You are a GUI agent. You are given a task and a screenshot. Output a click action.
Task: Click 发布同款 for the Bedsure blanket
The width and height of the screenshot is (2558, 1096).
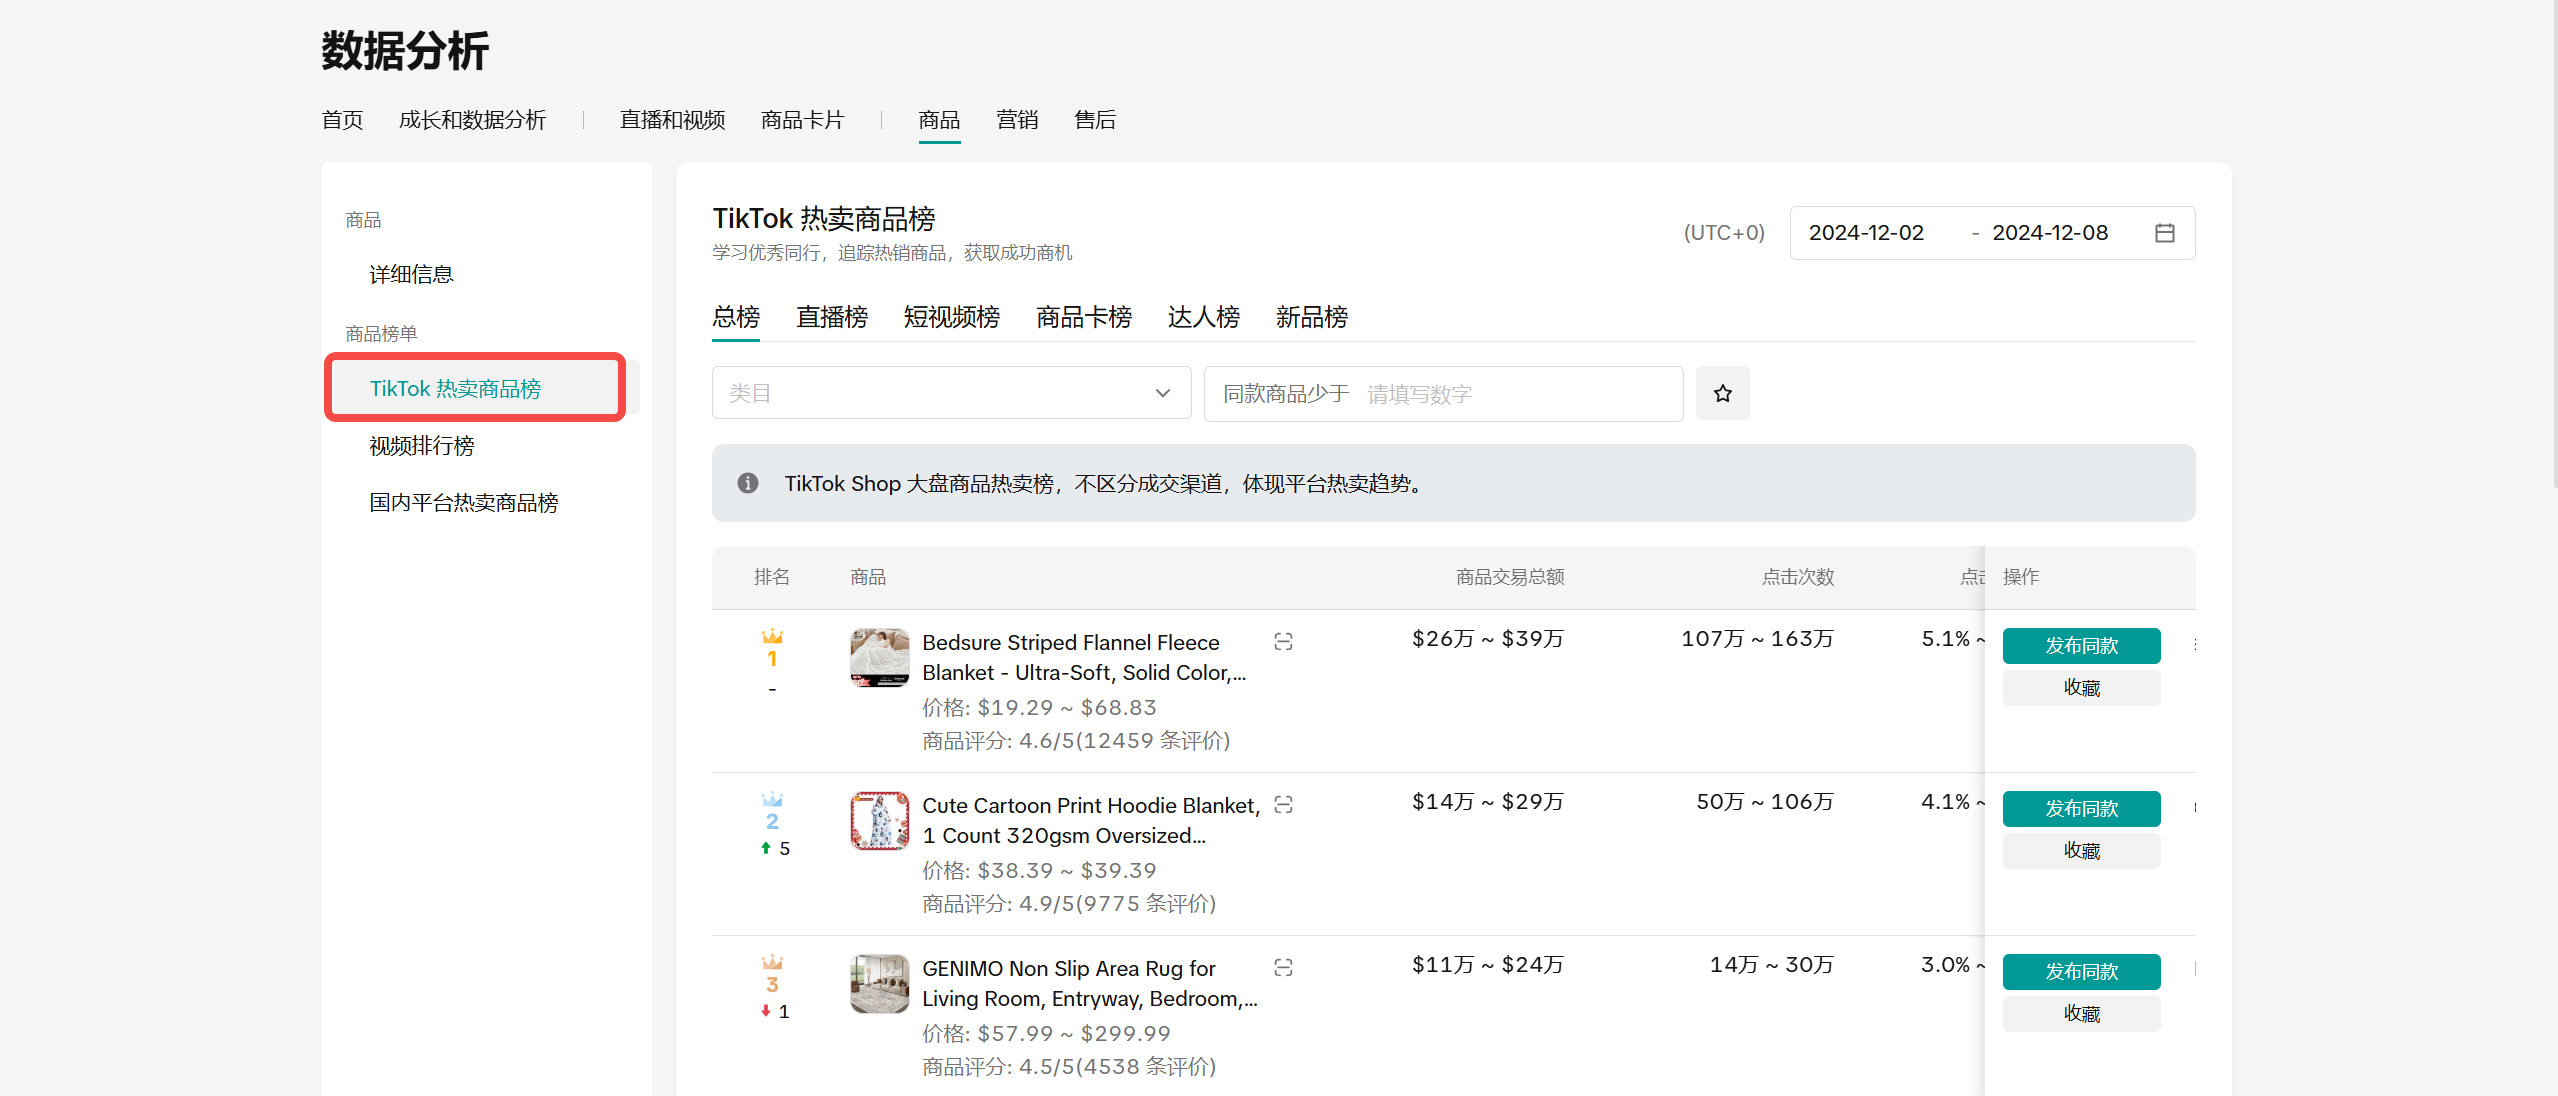point(2080,646)
